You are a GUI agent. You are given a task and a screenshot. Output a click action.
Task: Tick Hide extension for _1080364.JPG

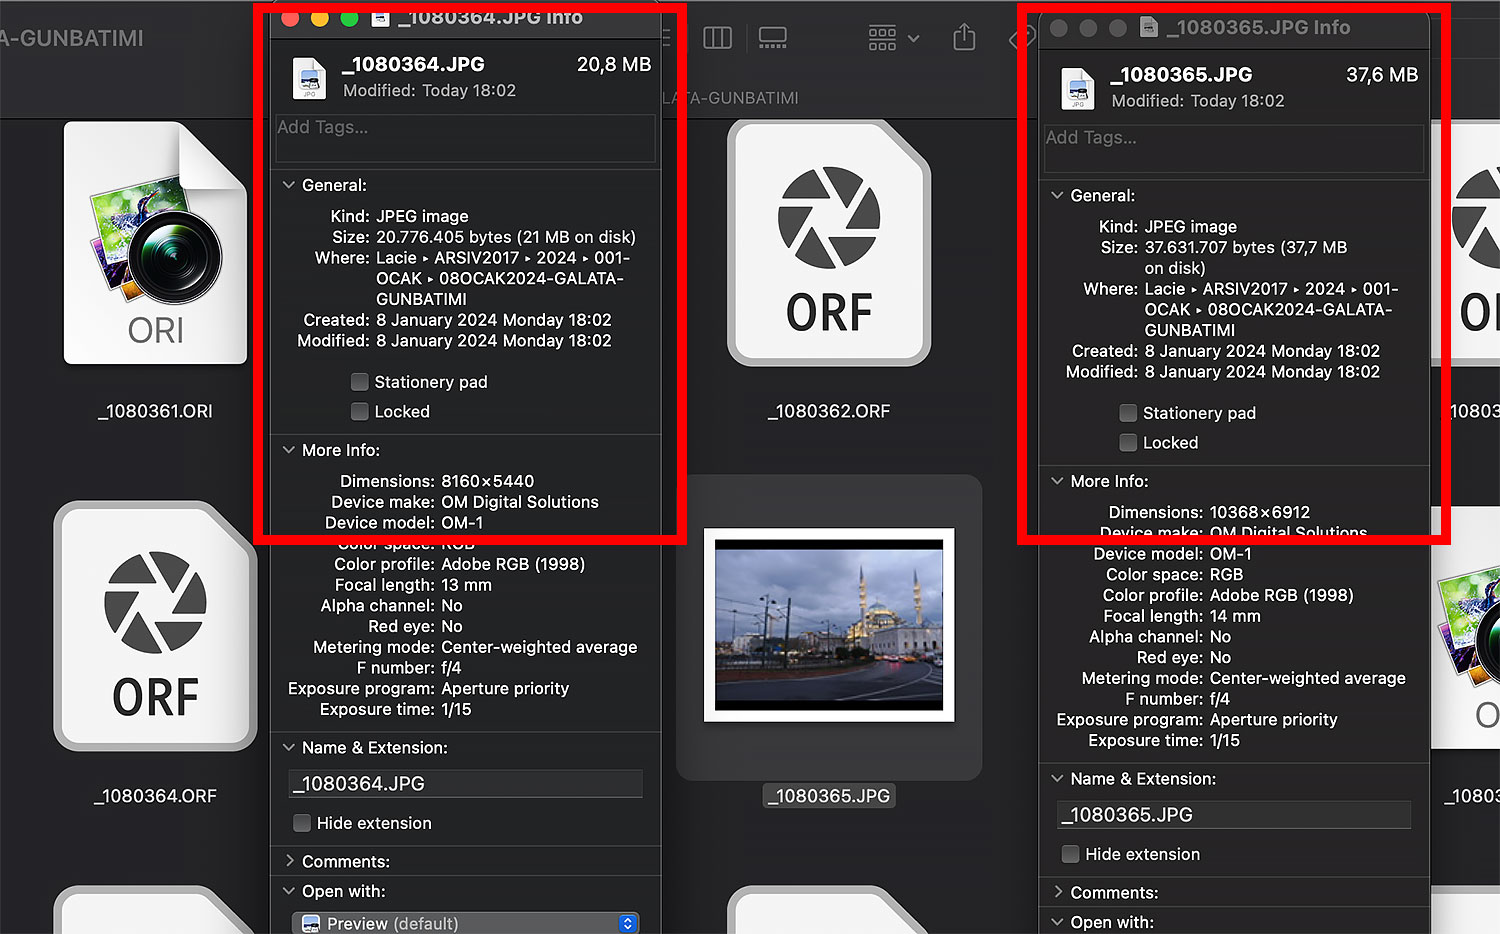click(x=302, y=823)
